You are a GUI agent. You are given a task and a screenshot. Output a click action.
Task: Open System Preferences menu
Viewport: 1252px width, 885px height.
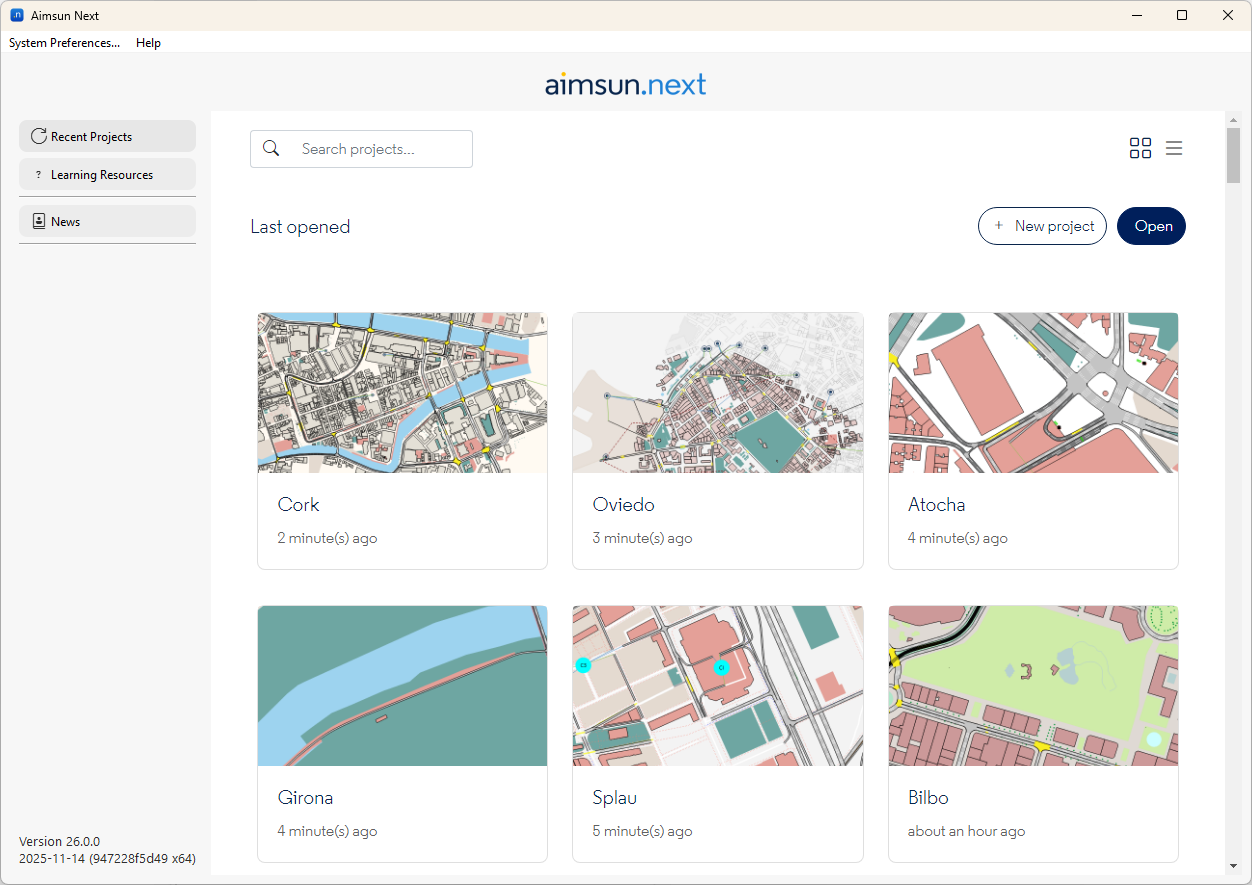pyautogui.click(x=64, y=43)
